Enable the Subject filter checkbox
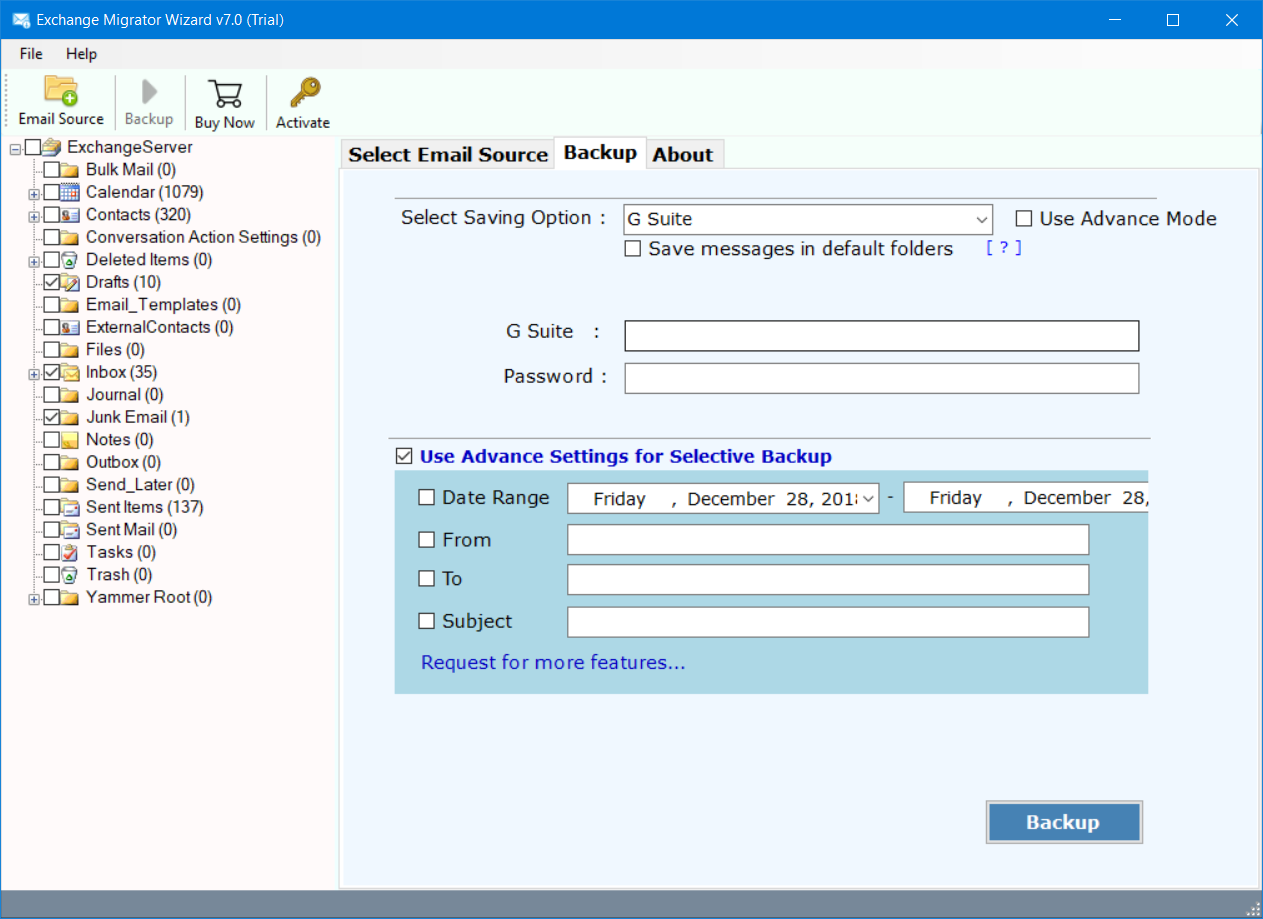The image size is (1263, 919). click(427, 621)
